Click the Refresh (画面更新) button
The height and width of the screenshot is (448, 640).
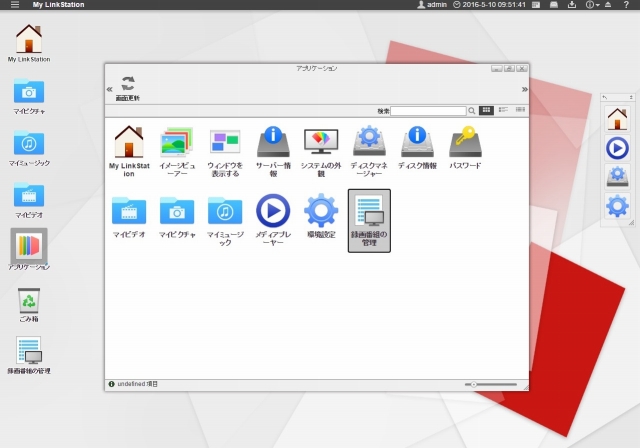(x=128, y=88)
